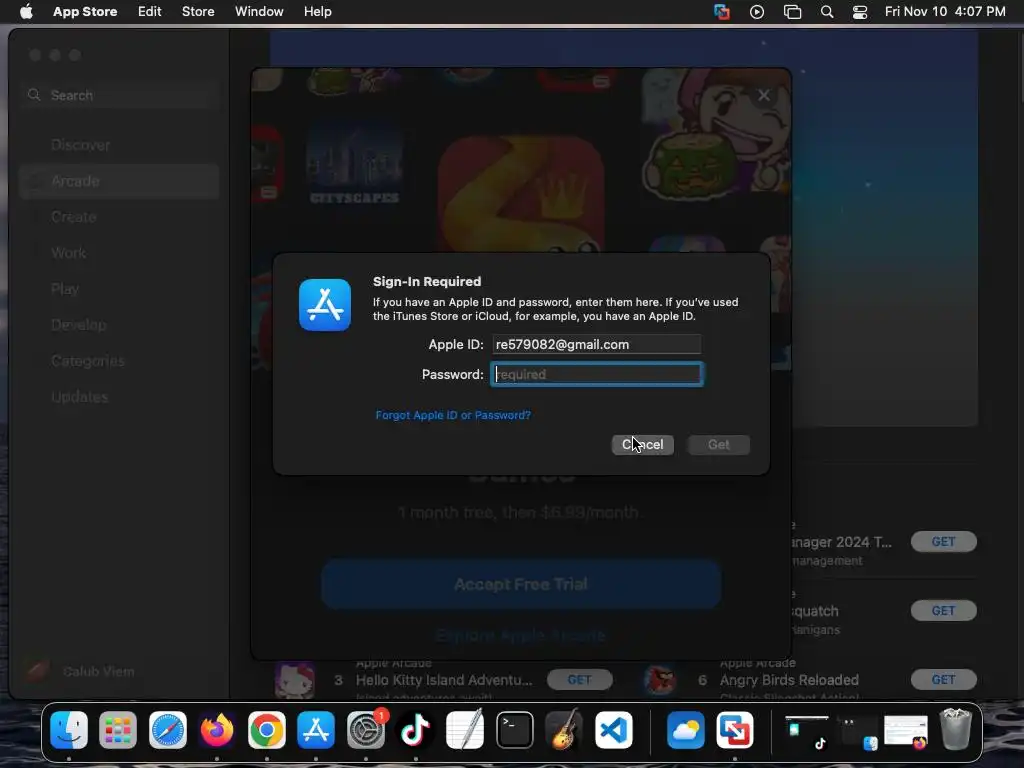Image resolution: width=1024 pixels, height=768 pixels.
Task: Click the Cancel button in sign-in dialog
Action: point(643,445)
